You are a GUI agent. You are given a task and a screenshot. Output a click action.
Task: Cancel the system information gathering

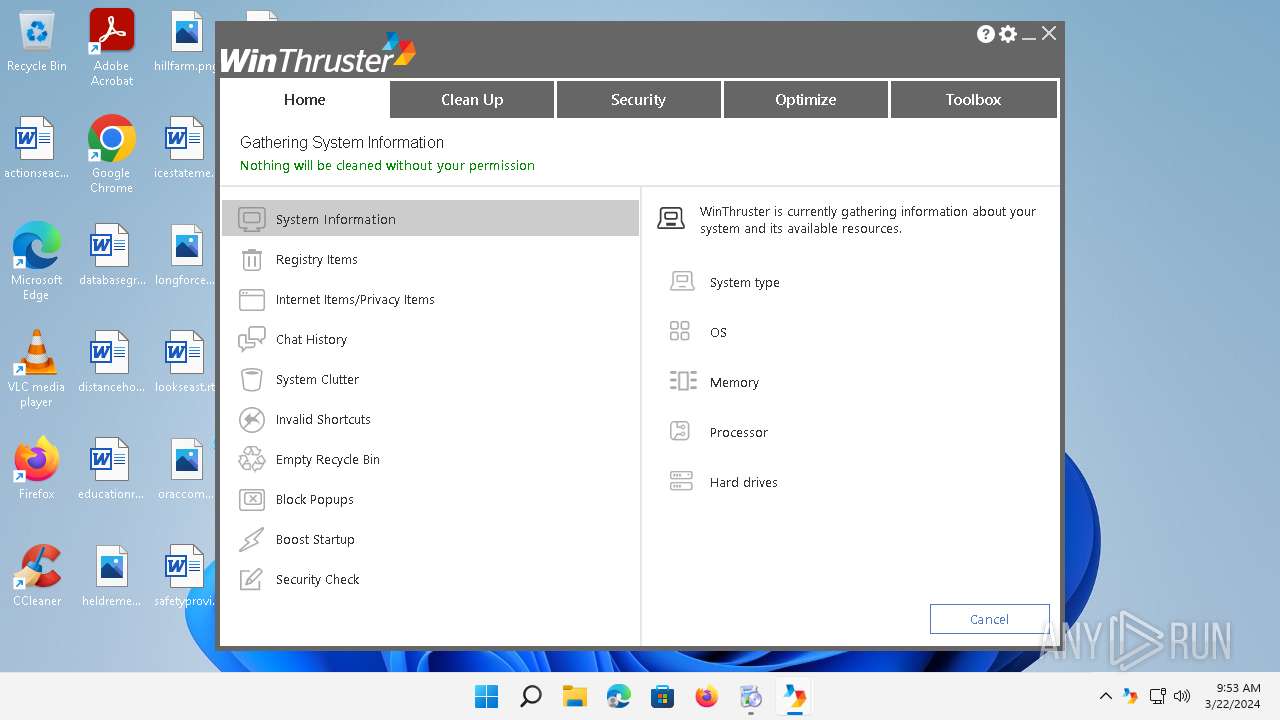point(989,619)
